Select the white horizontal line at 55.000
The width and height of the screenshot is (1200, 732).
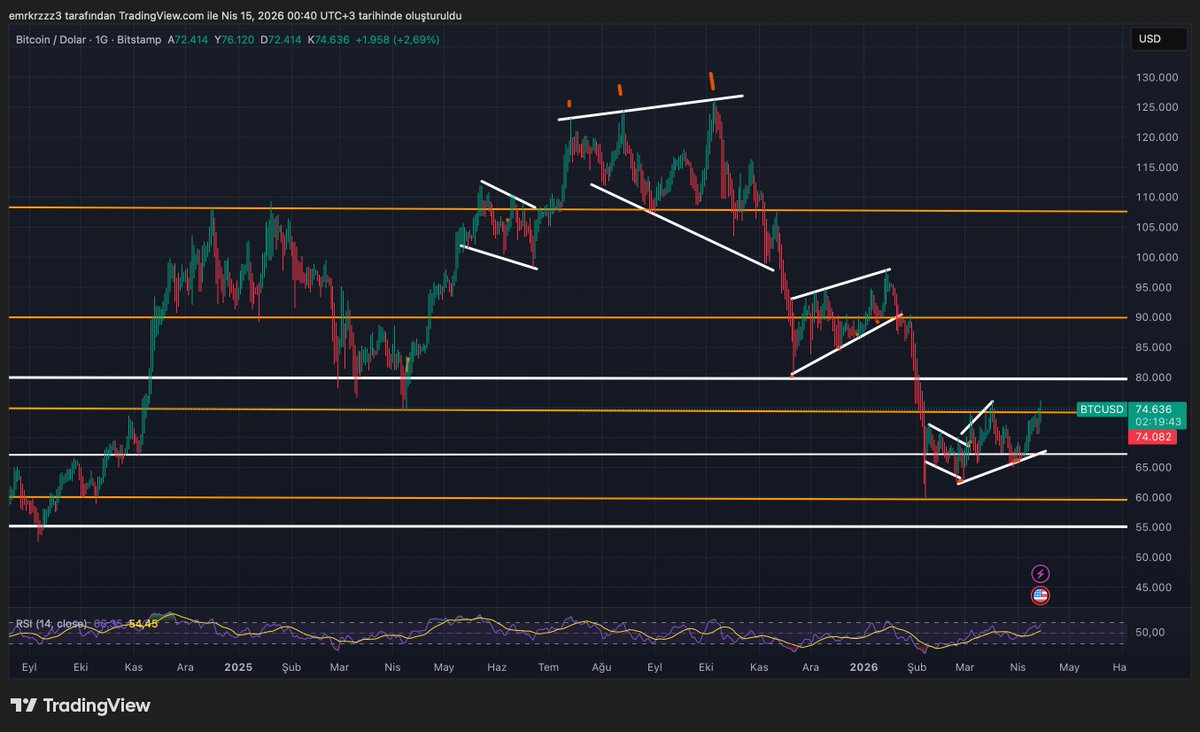tap(500, 526)
